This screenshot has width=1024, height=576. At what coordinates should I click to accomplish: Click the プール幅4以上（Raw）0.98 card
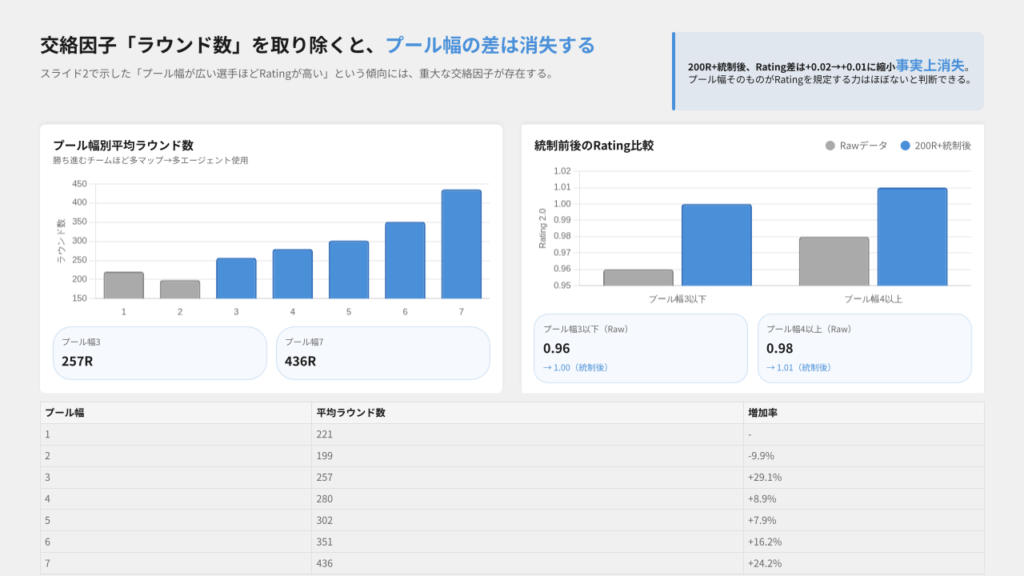[864, 348]
